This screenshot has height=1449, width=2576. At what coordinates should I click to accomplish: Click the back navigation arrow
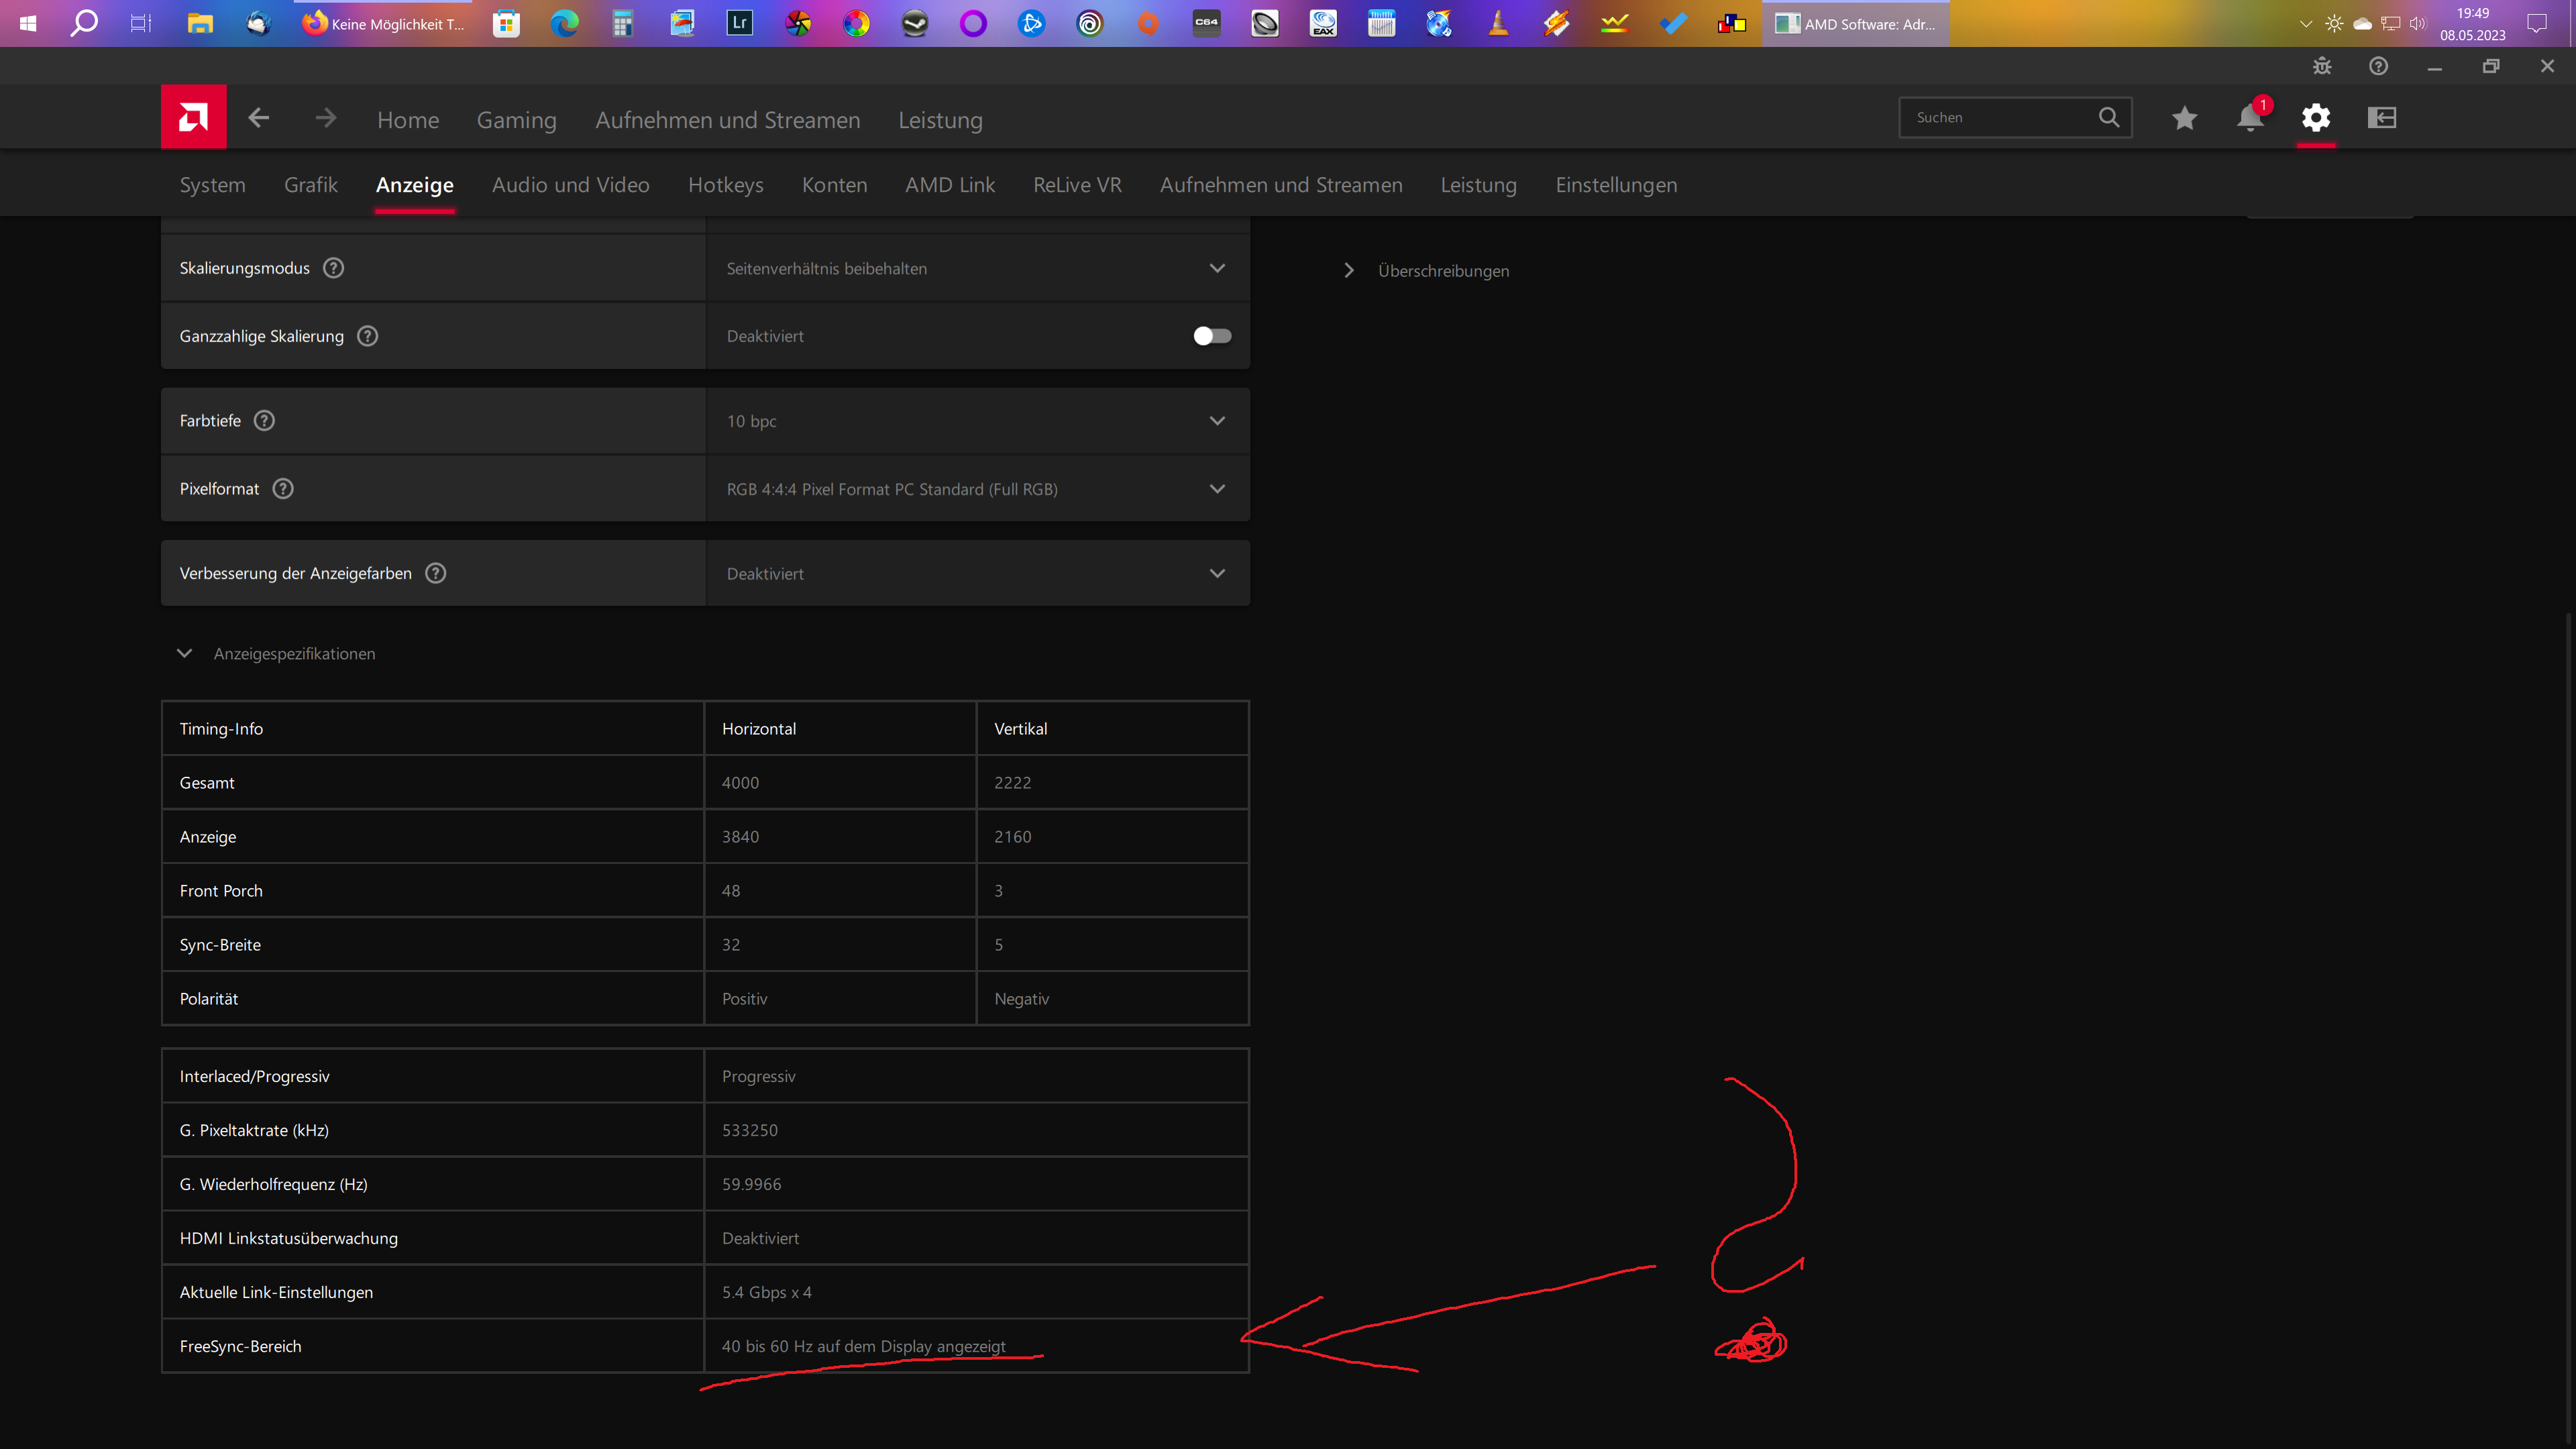(x=258, y=117)
